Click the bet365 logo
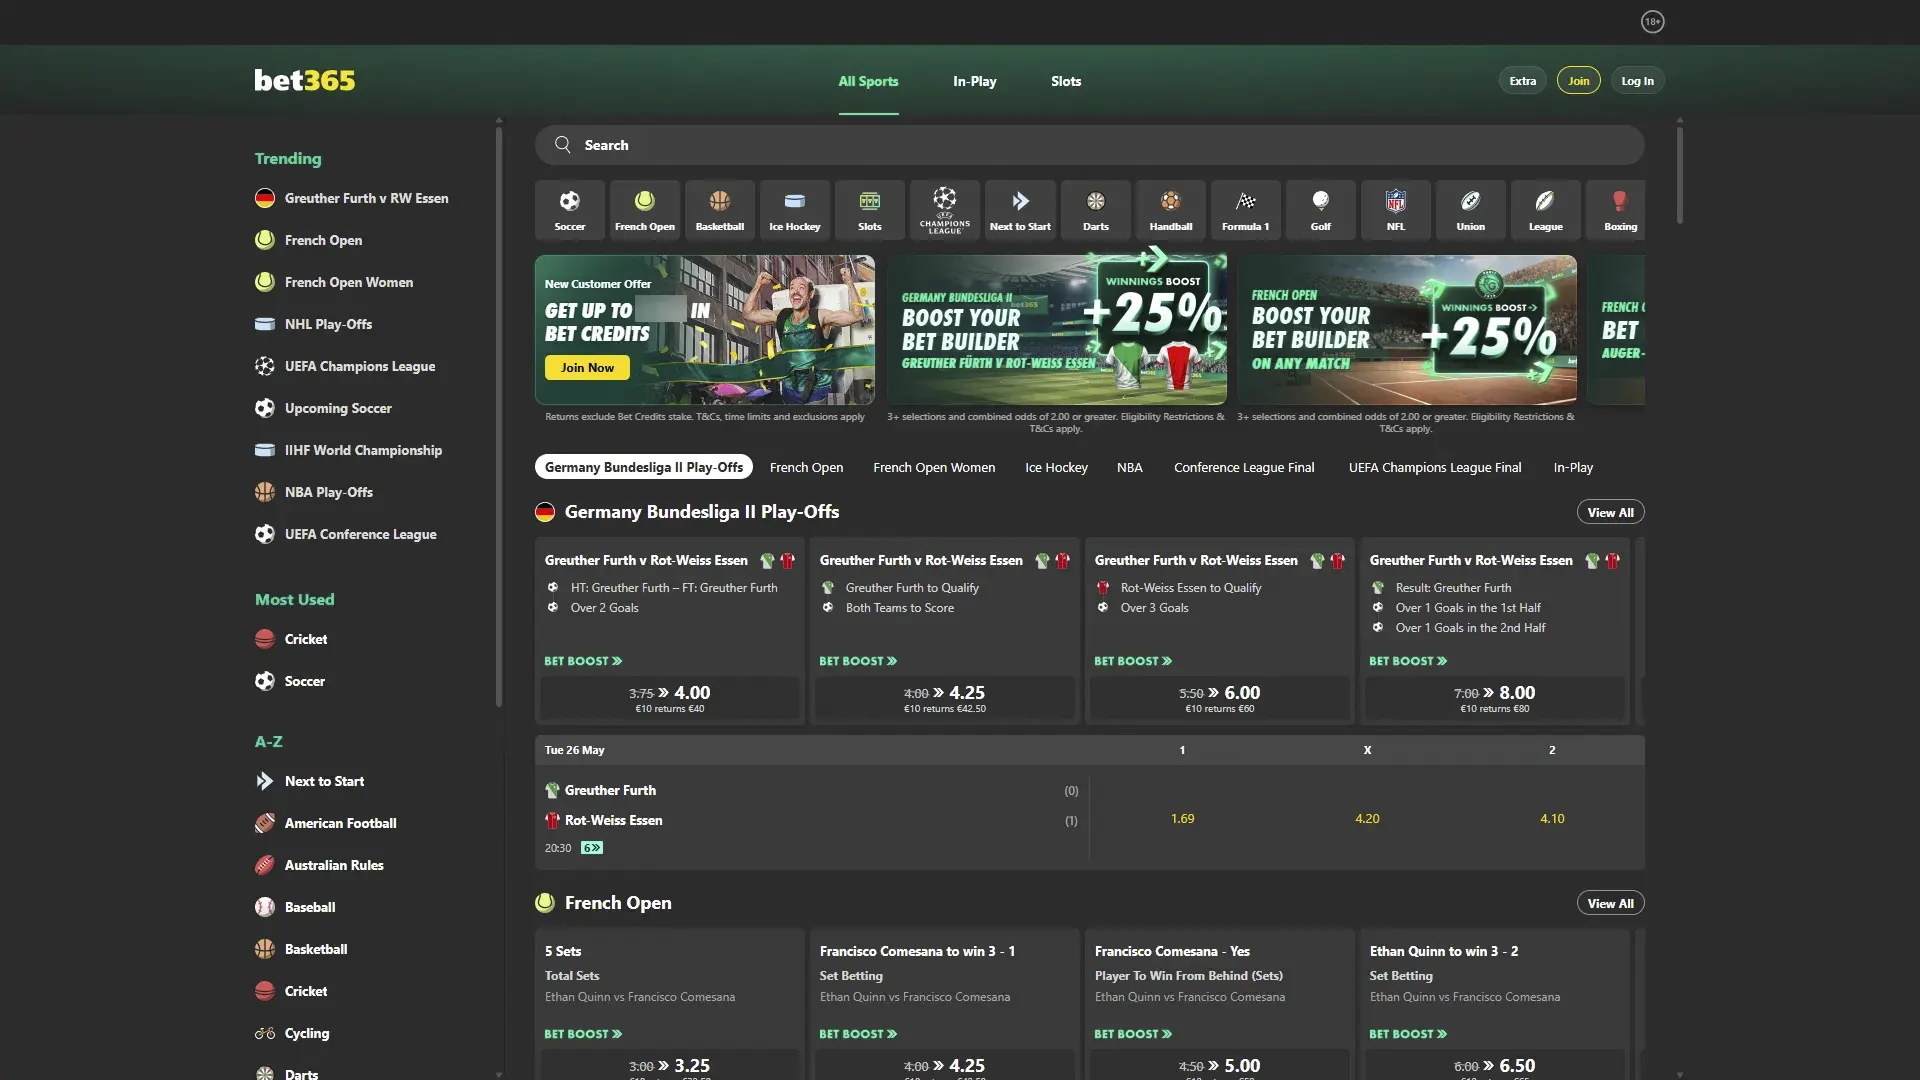Image resolution: width=1920 pixels, height=1080 pixels. click(x=304, y=80)
